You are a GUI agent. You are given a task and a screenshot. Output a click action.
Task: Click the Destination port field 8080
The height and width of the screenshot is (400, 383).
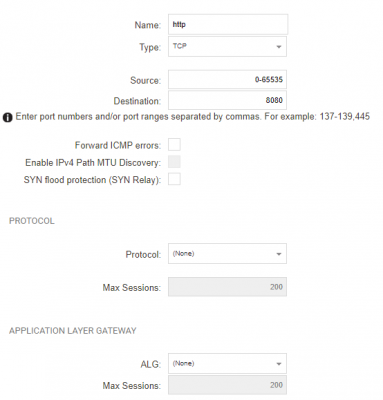pos(227,100)
